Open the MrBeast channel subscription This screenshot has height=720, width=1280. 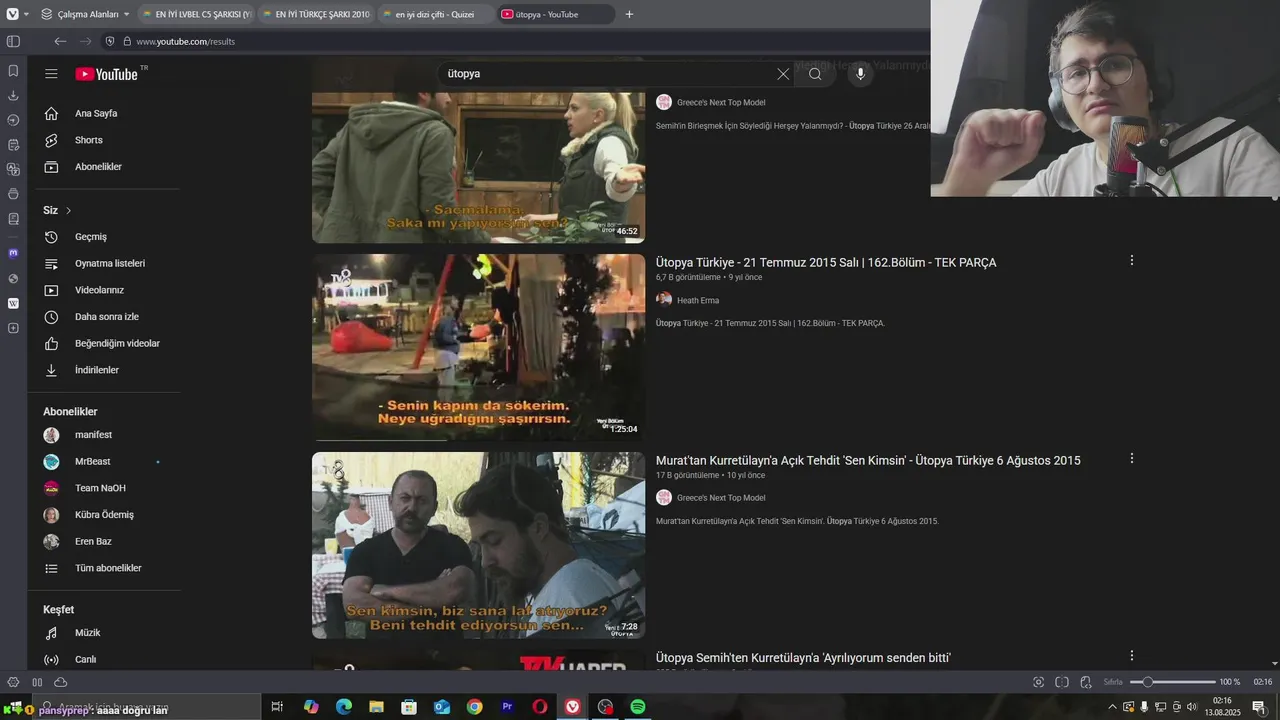108,462
